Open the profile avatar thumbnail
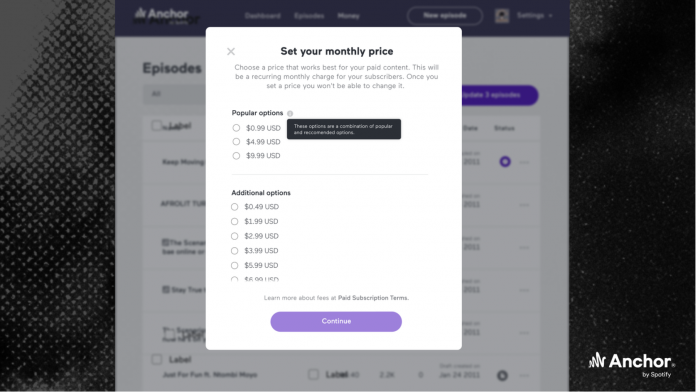The height and width of the screenshot is (392, 700). tap(502, 16)
